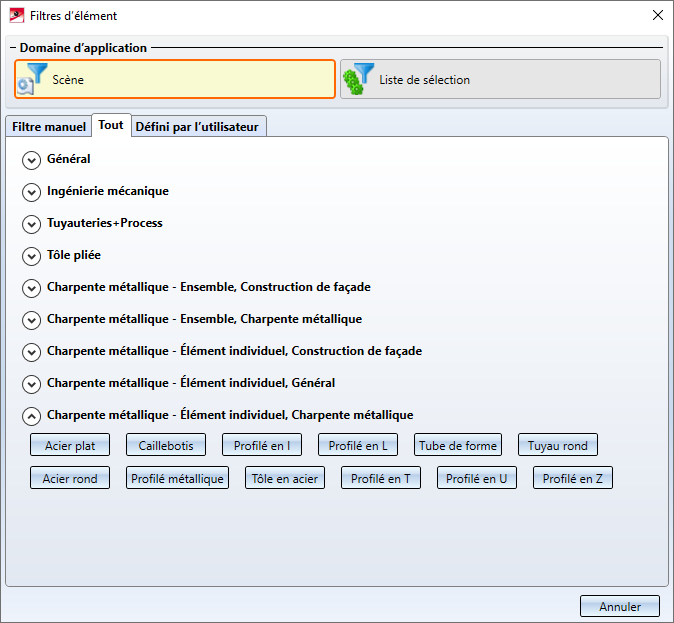Open the Défini par l'utilisateur tab
Viewport: 674px width, 623px height.
coord(197,126)
